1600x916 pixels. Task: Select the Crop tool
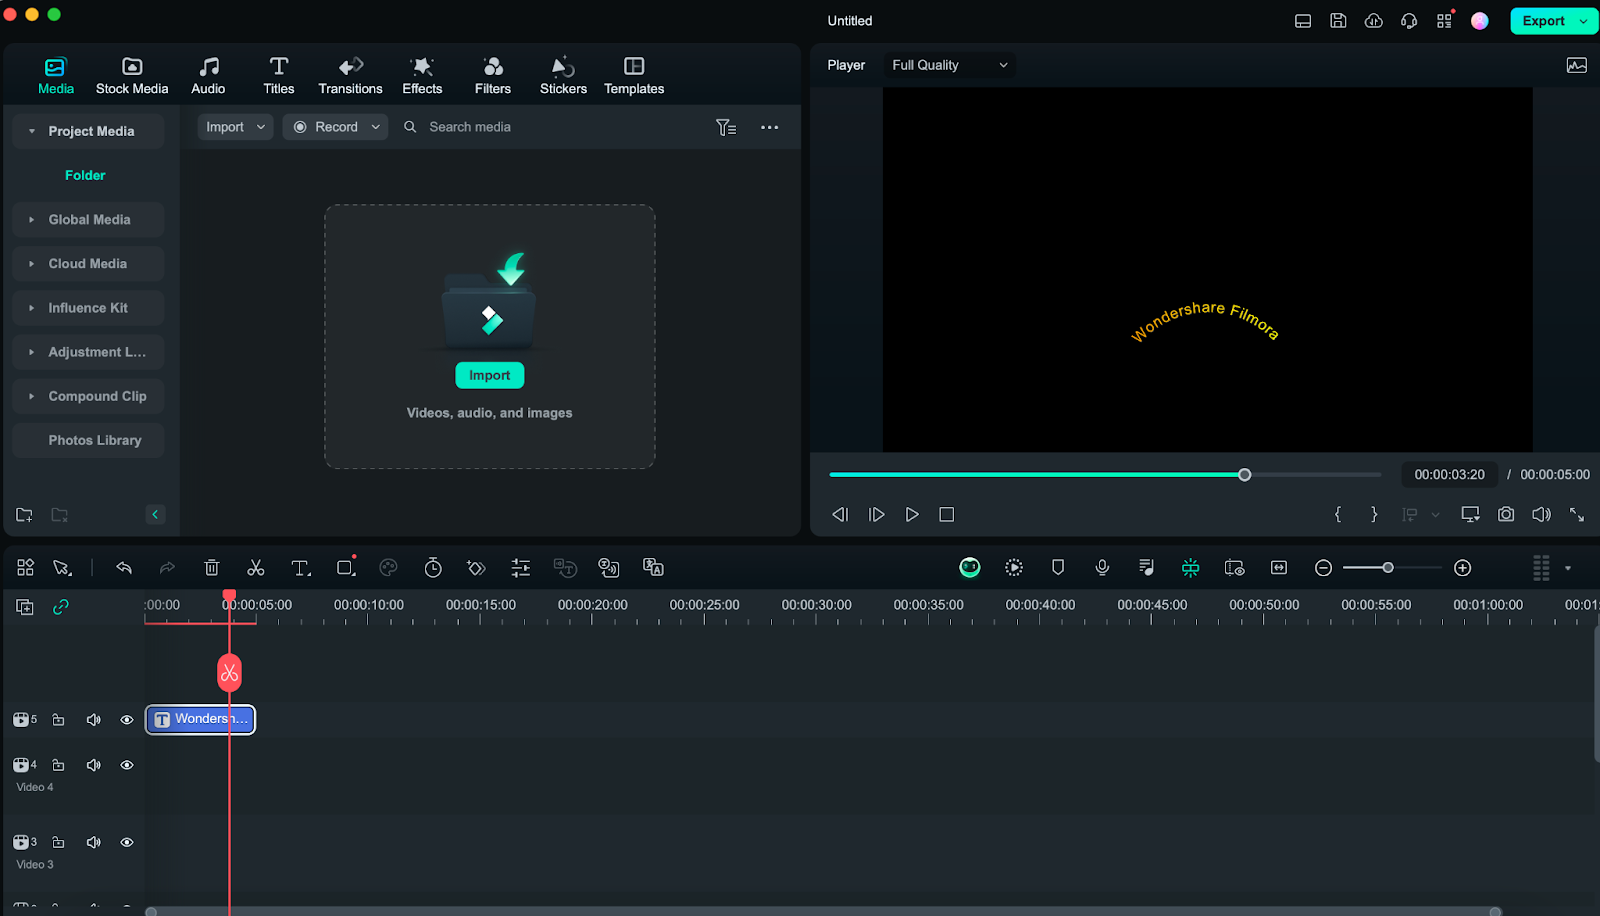pyautogui.click(x=346, y=567)
